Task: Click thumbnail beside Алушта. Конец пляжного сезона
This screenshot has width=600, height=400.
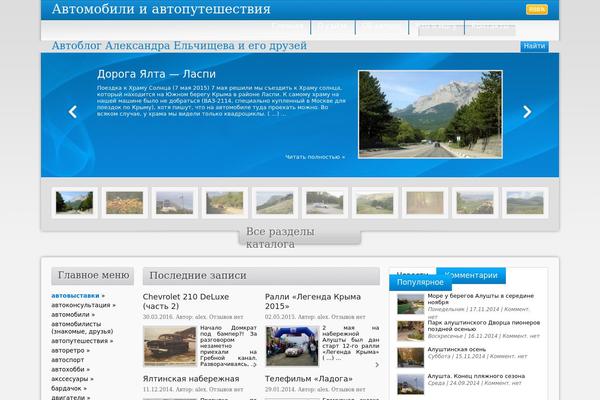Action: [x=410, y=384]
